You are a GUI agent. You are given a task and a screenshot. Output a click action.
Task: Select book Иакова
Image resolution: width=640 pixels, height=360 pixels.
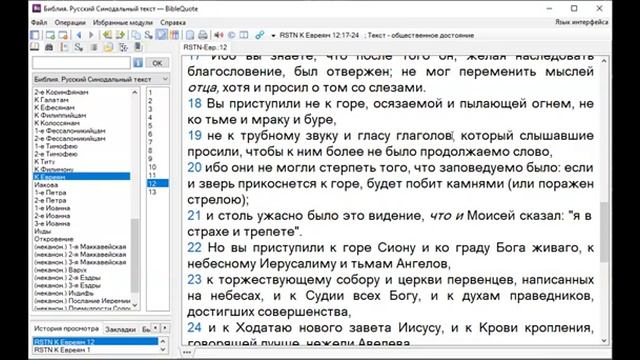pyautogui.click(x=46, y=185)
